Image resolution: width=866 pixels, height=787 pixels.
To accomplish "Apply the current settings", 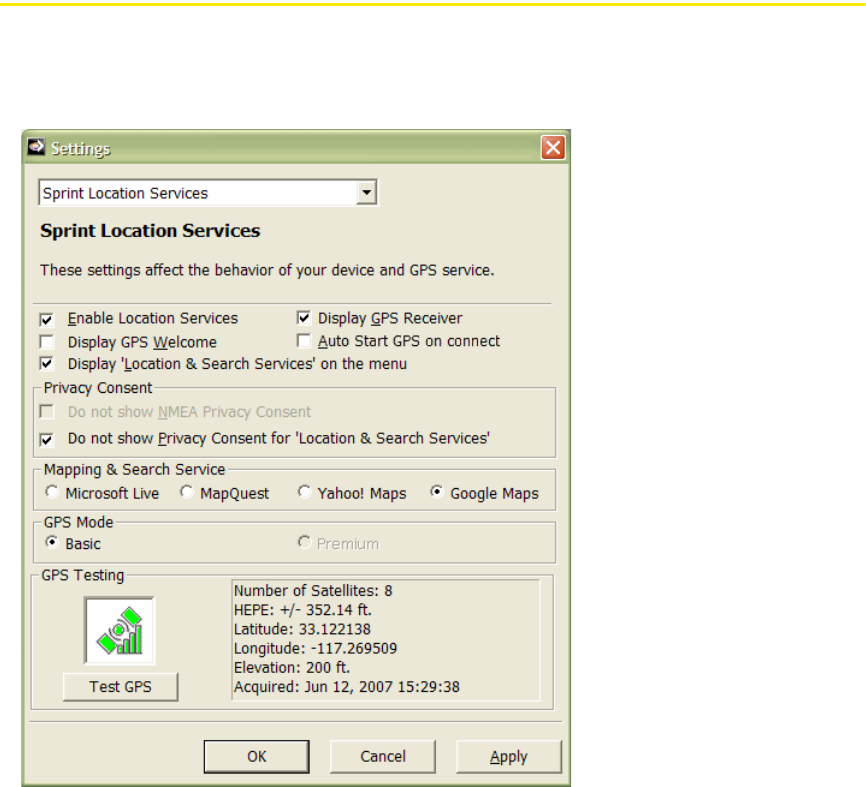I will coord(509,756).
